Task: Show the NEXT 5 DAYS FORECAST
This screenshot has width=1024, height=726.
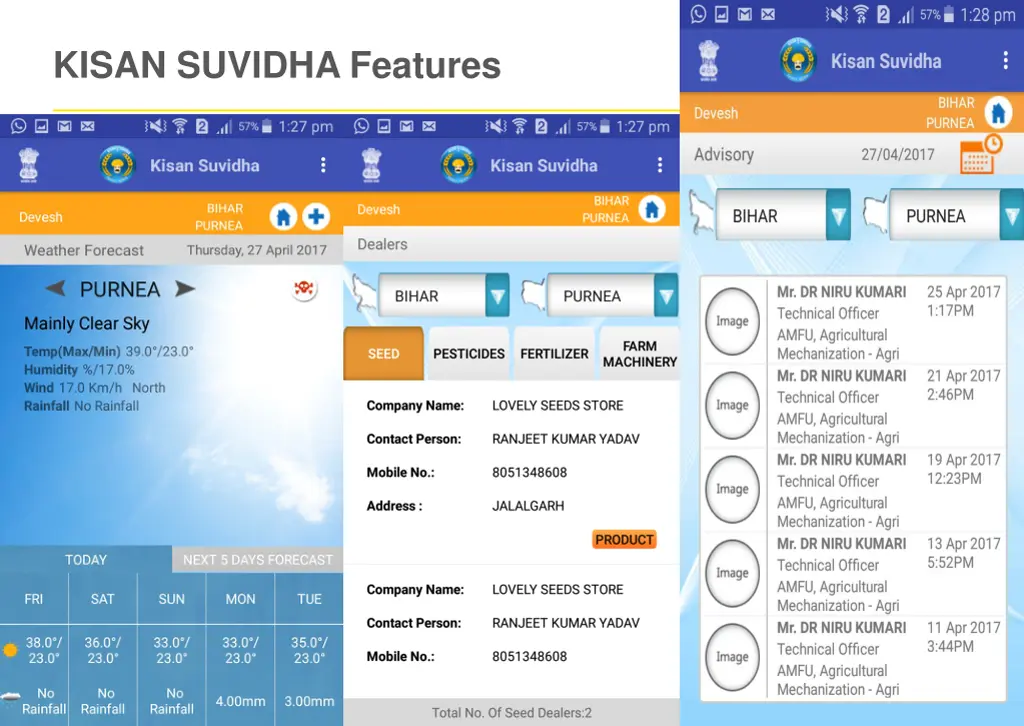Action: click(x=257, y=560)
